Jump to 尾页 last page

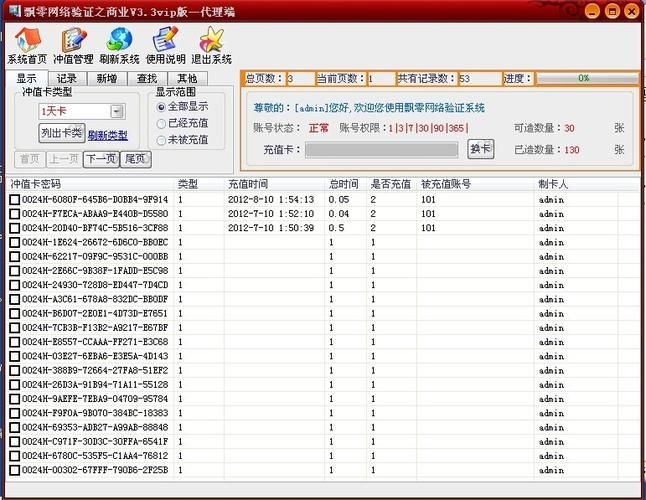pyautogui.click(x=136, y=159)
